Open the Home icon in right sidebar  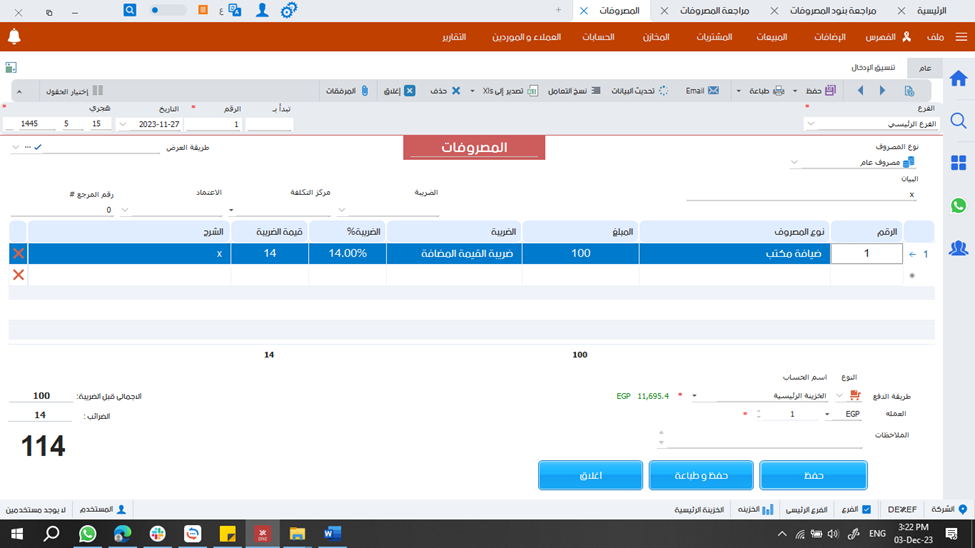(x=958, y=79)
